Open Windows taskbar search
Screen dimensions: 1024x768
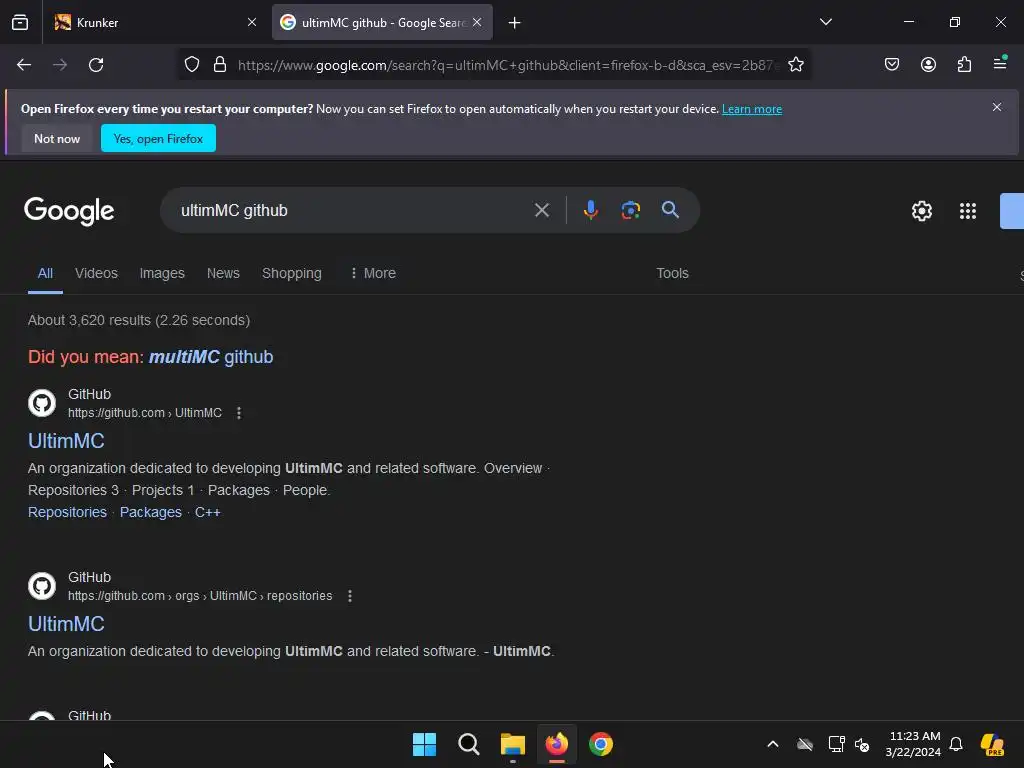point(468,744)
